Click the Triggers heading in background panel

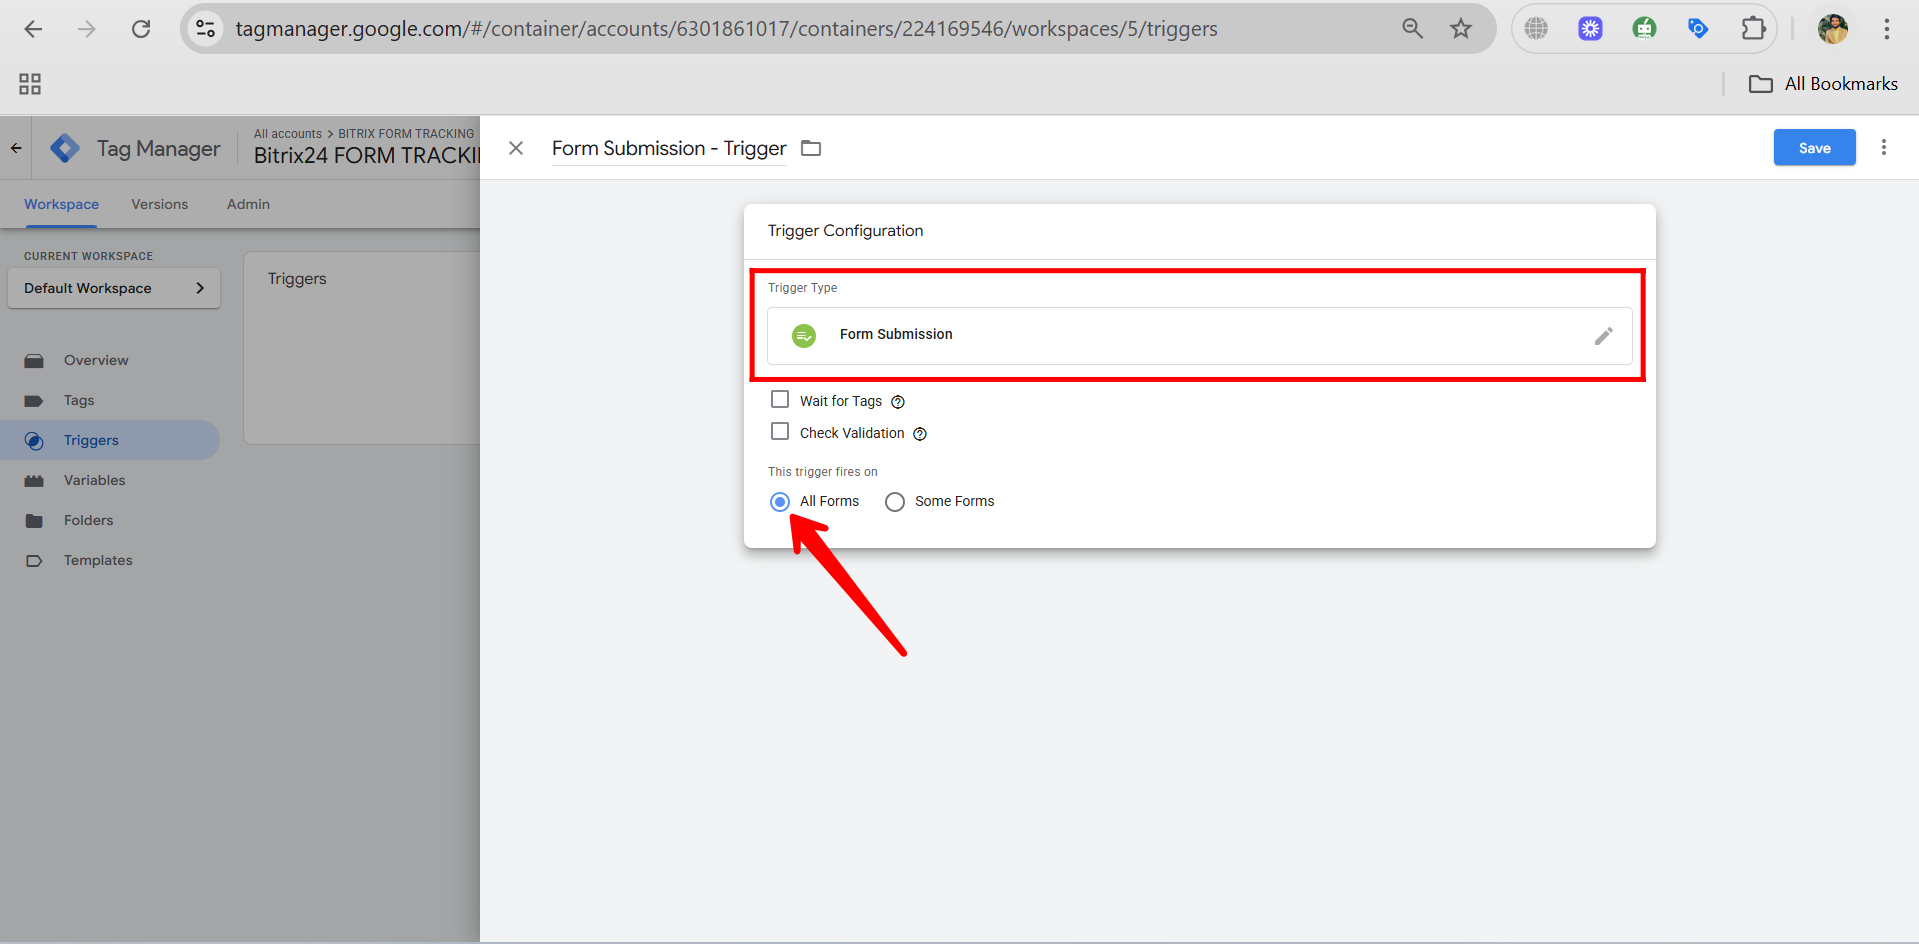pyautogui.click(x=297, y=279)
